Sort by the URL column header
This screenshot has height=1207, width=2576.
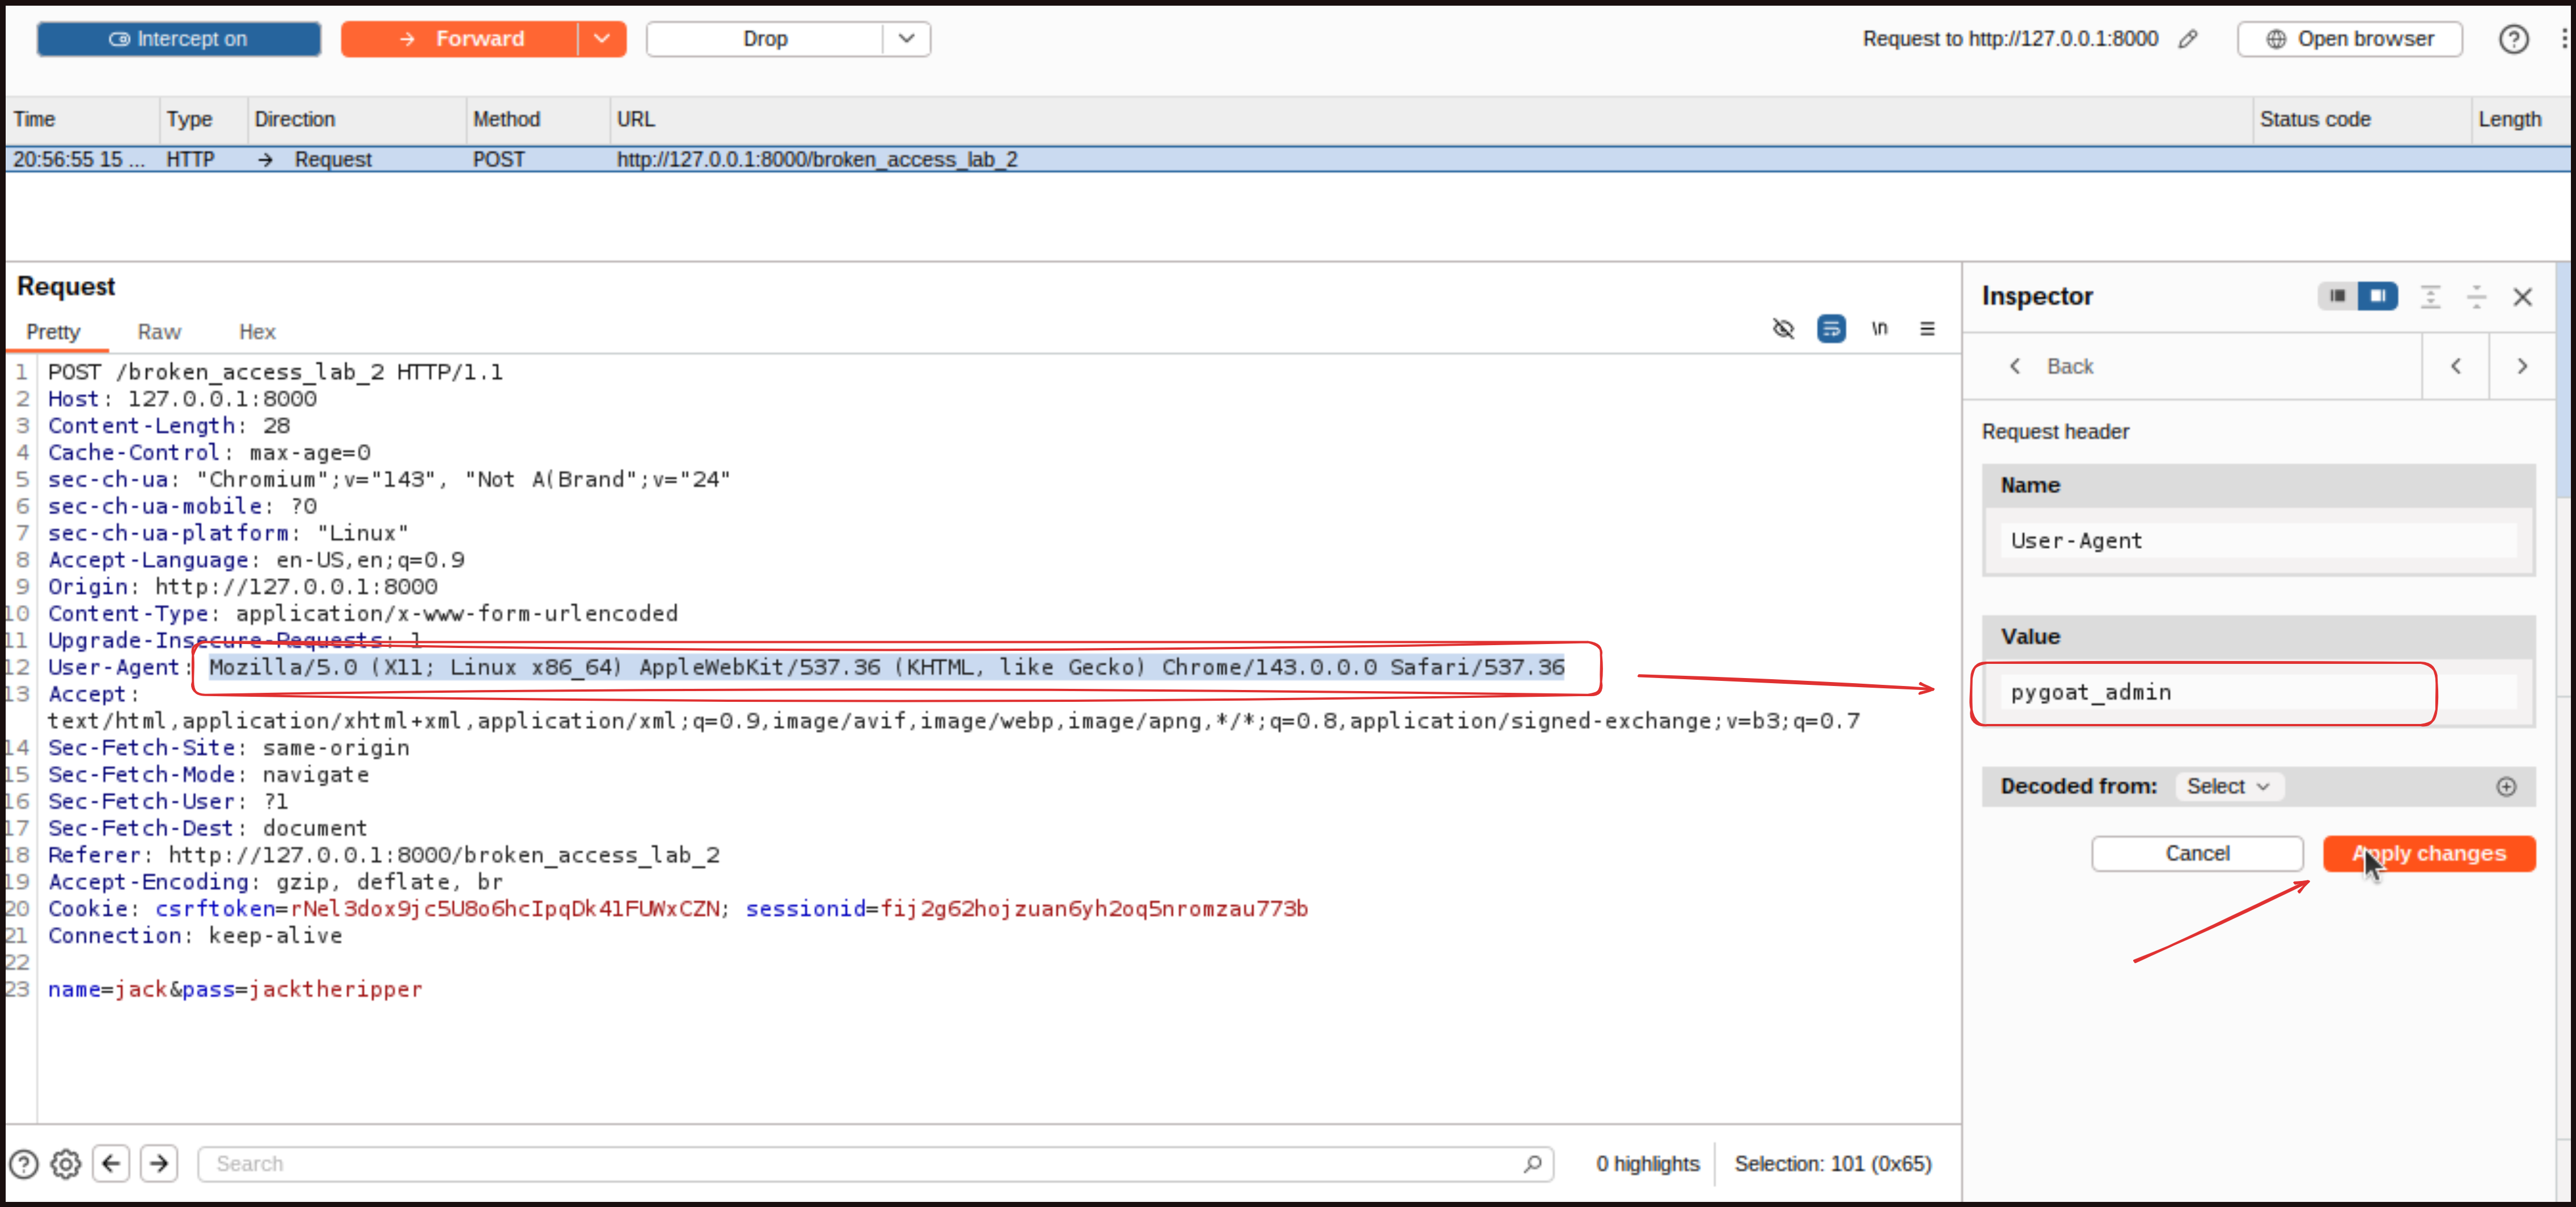click(1431, 119)
